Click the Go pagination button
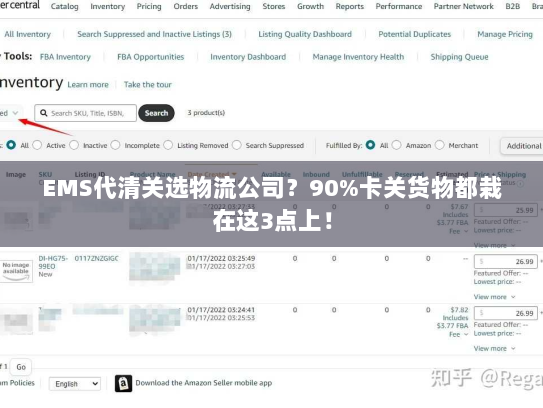This screenshot has height=408, width=543. (x=21, y=367)
